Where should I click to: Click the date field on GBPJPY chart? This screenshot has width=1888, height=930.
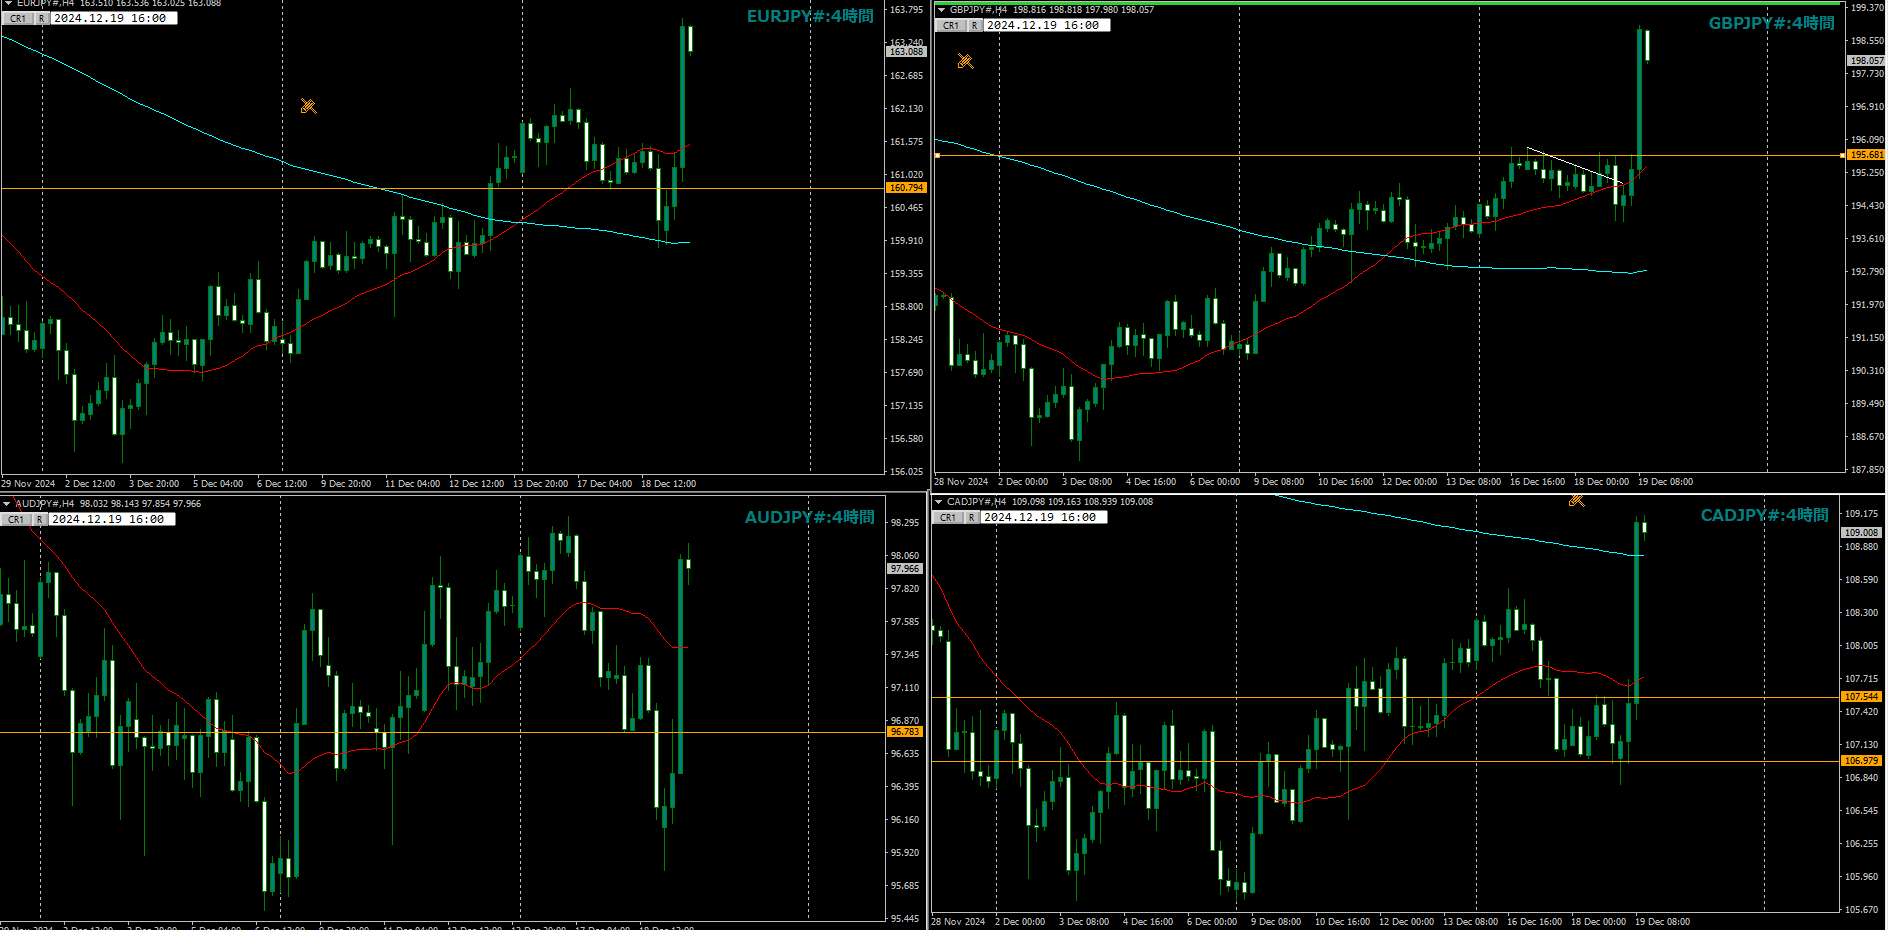point(1046,26)
